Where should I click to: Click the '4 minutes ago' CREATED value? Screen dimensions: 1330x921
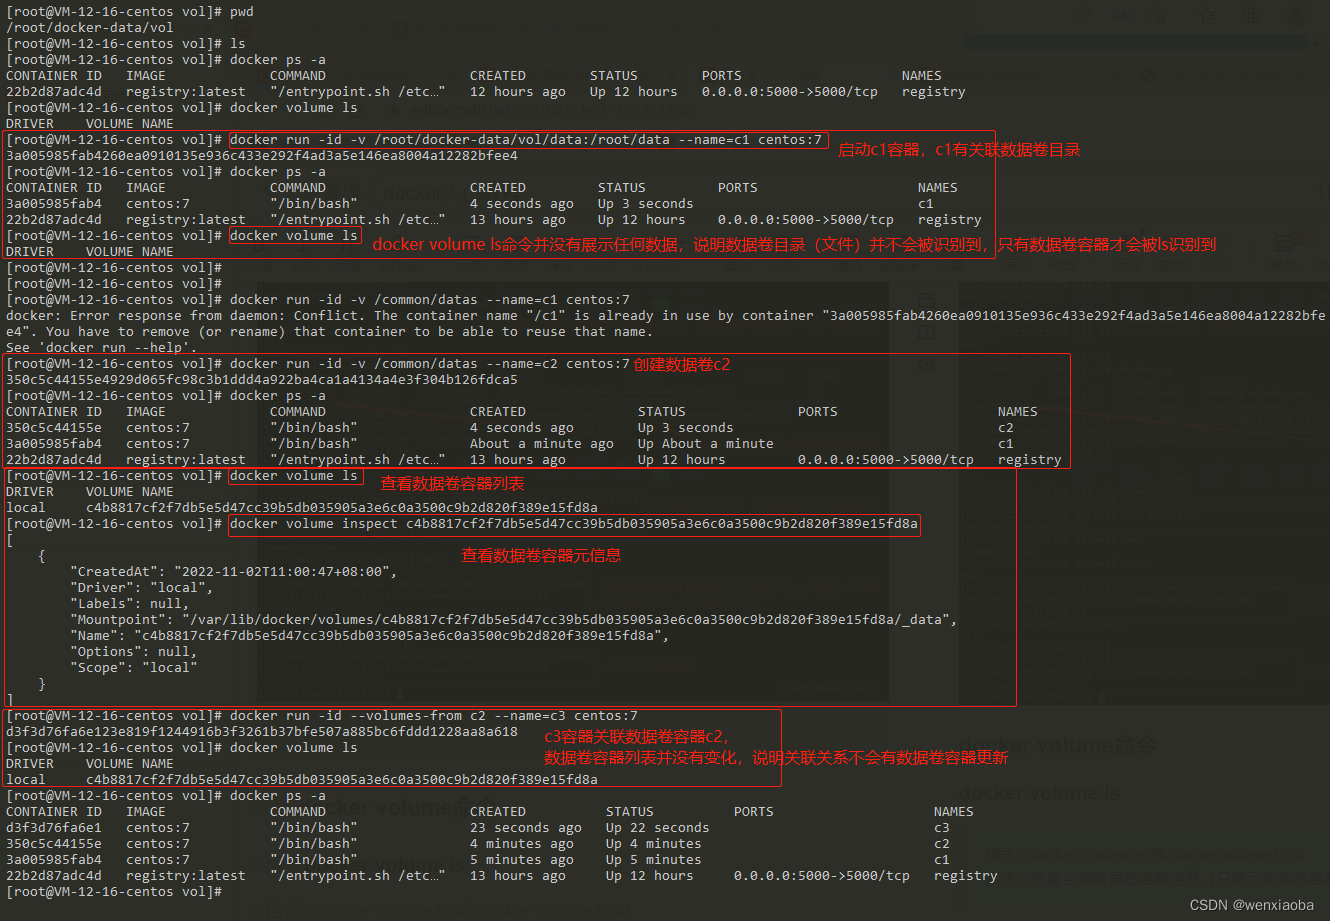pos(522,844)
